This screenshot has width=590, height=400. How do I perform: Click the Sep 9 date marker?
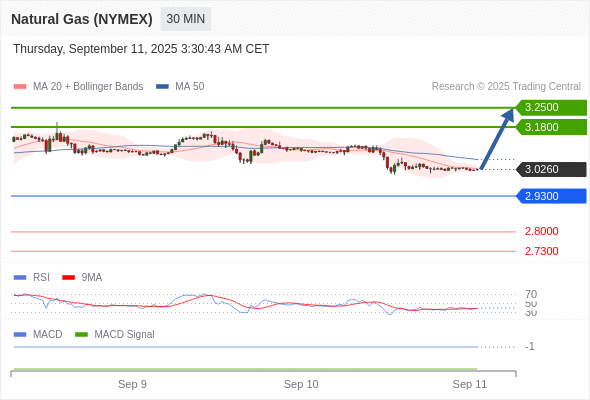click(132, 384)
